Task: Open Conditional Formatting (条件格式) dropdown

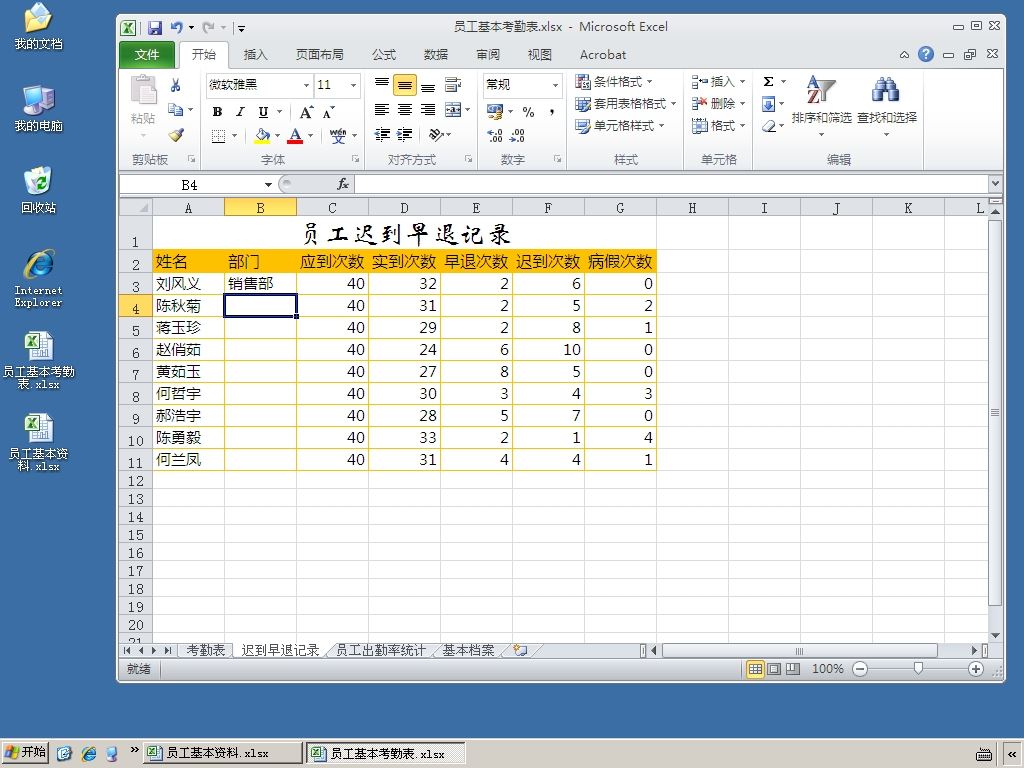Action: pyautogui.click(x=614, y=82)
